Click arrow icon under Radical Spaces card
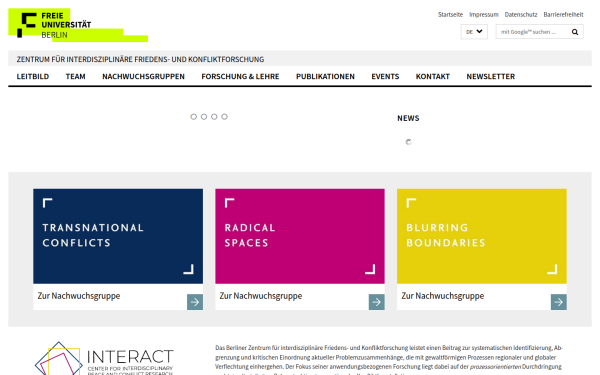This screenshot has height=375, width=600. [377, 302]
